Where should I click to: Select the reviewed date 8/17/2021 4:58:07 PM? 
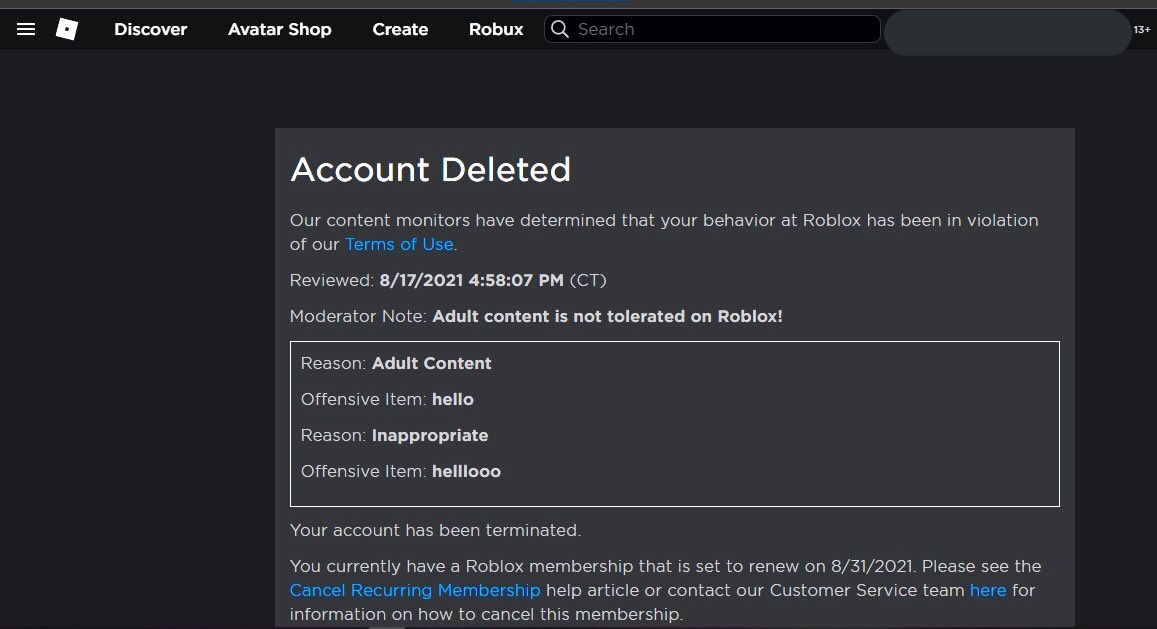point(472,281)
